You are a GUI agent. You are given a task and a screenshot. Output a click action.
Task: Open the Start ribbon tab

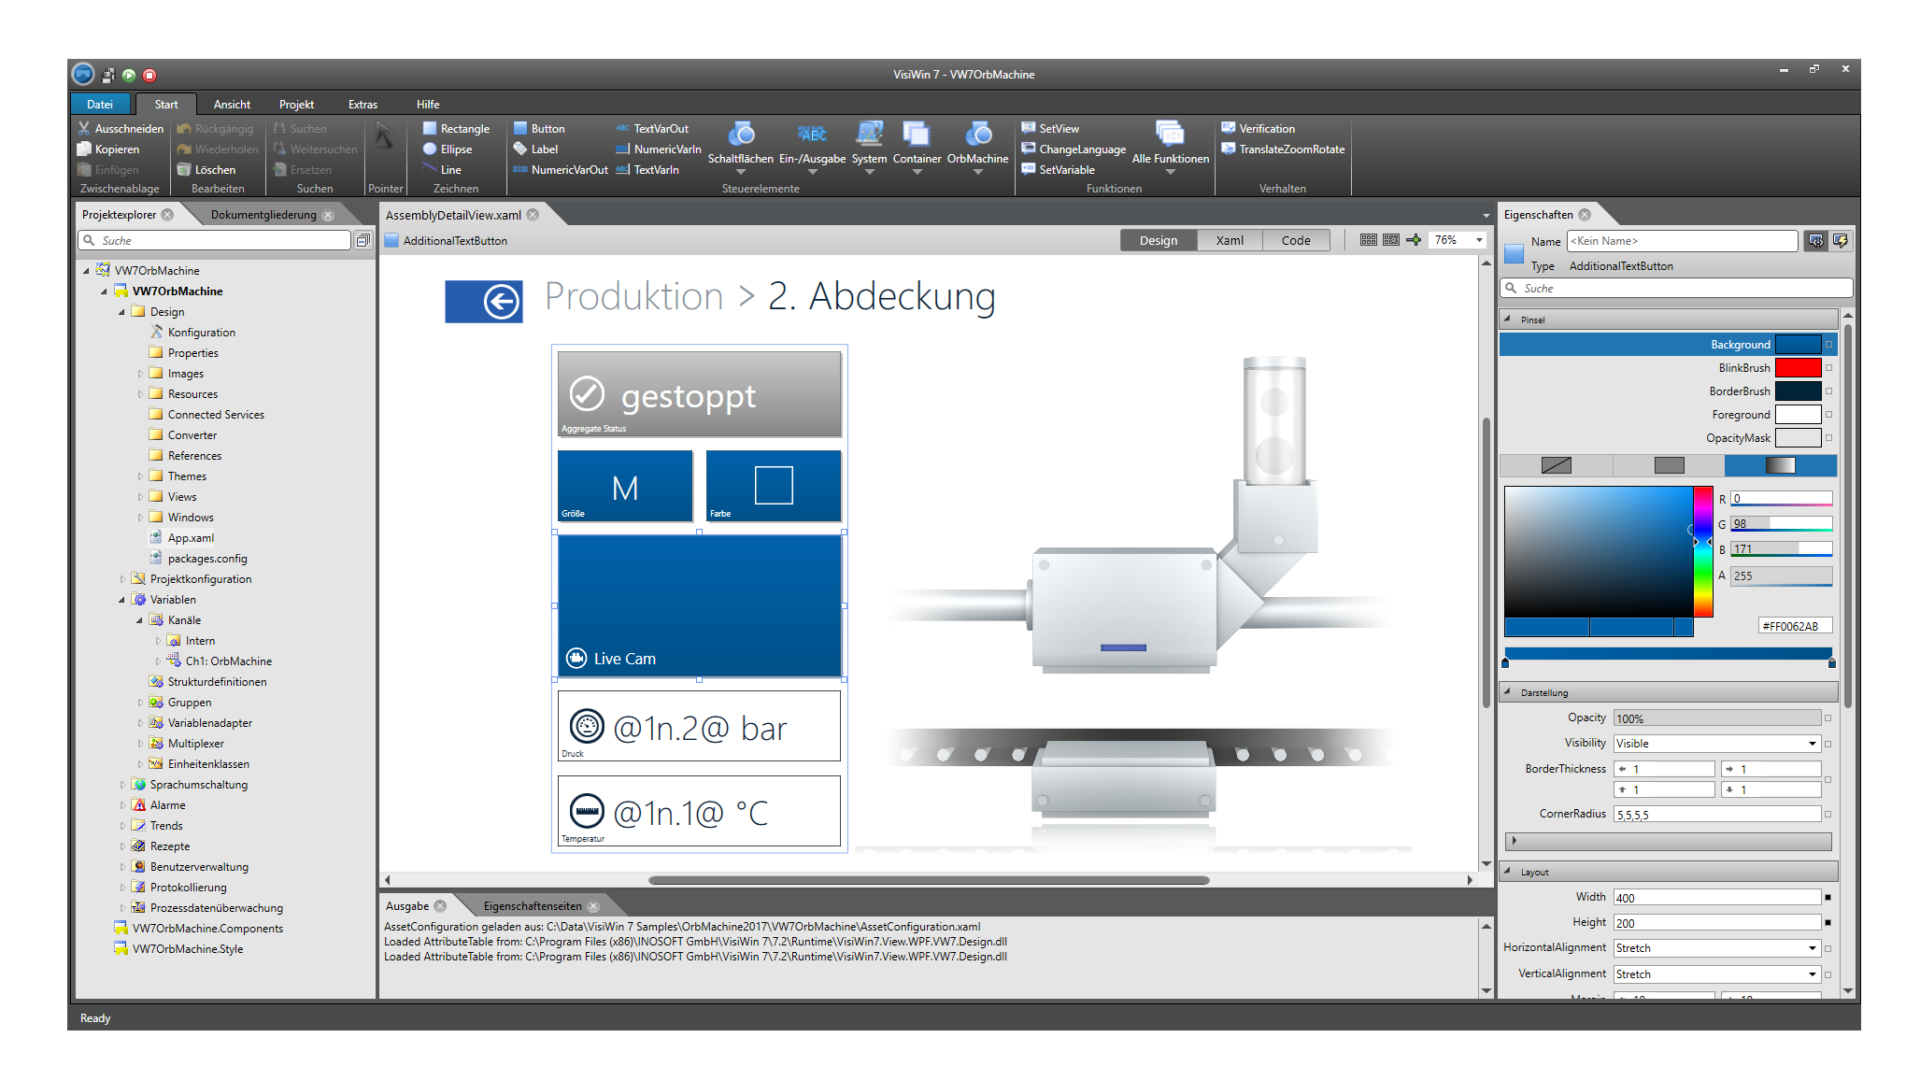pyautogui.click(x=165, y=104)
